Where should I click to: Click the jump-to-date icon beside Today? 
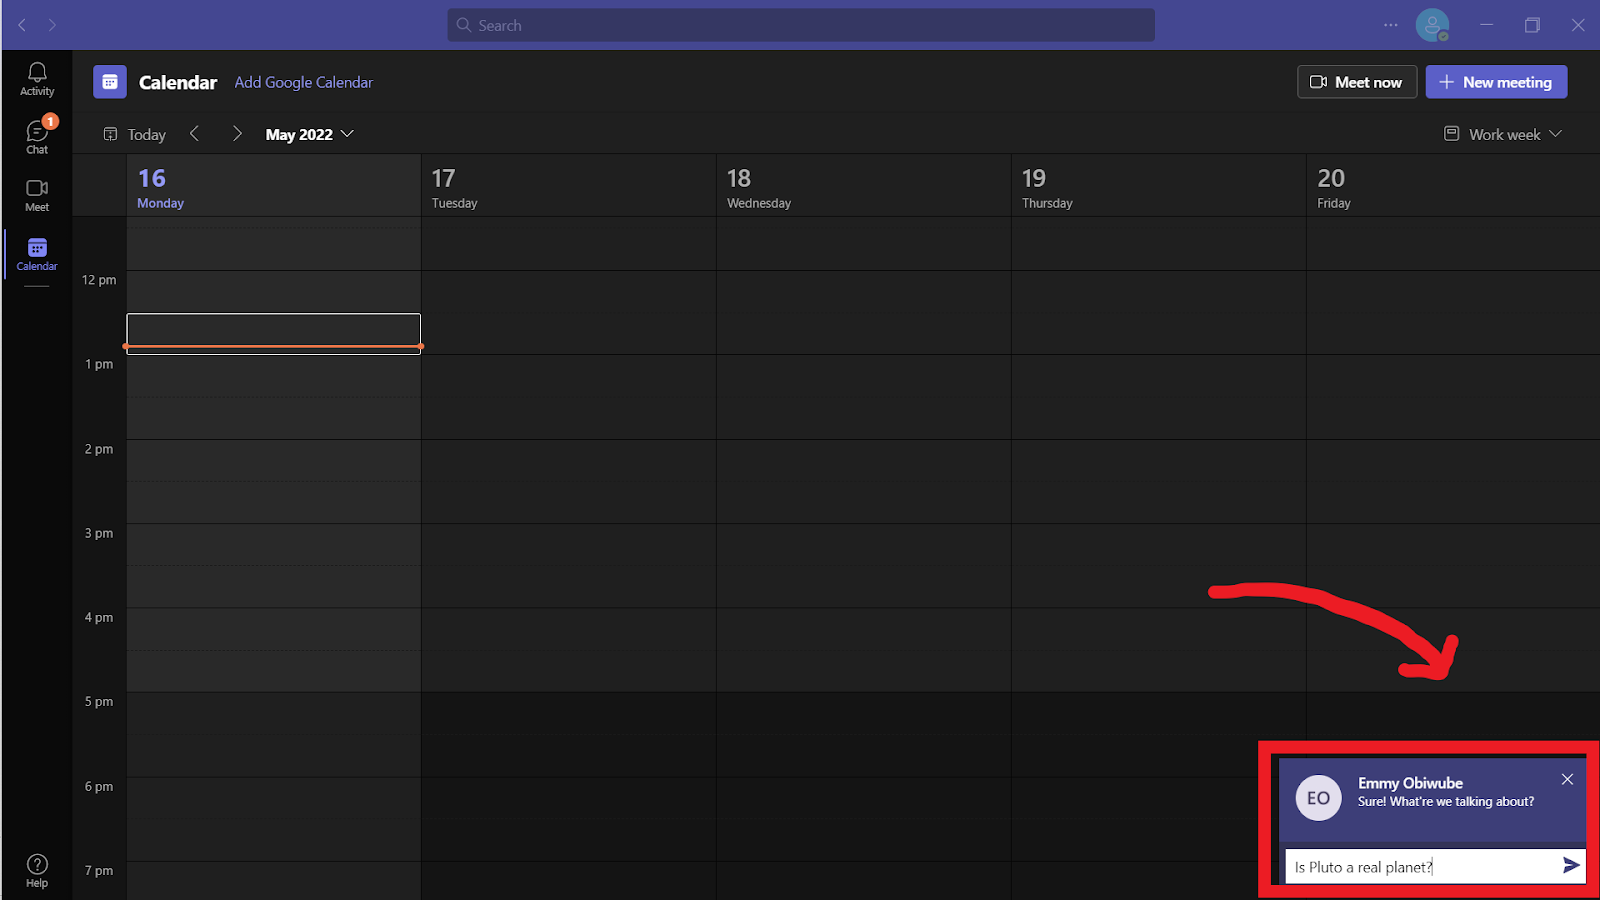click(110, 133)
